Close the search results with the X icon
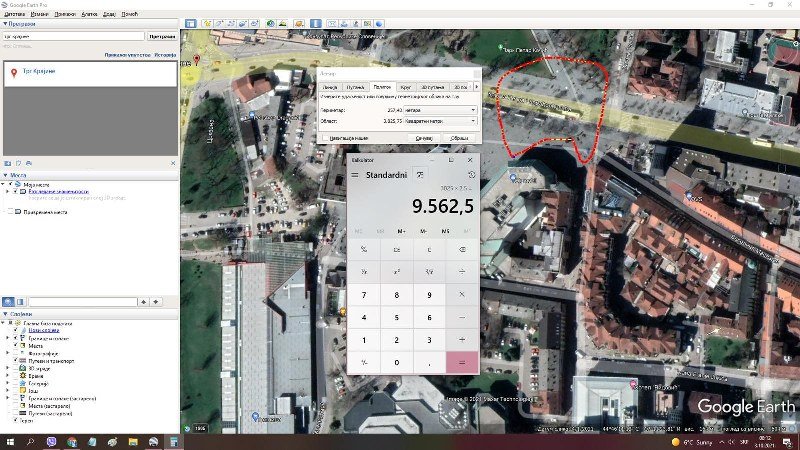The height and width of the screenshot is (450, 800). (172, 163)
